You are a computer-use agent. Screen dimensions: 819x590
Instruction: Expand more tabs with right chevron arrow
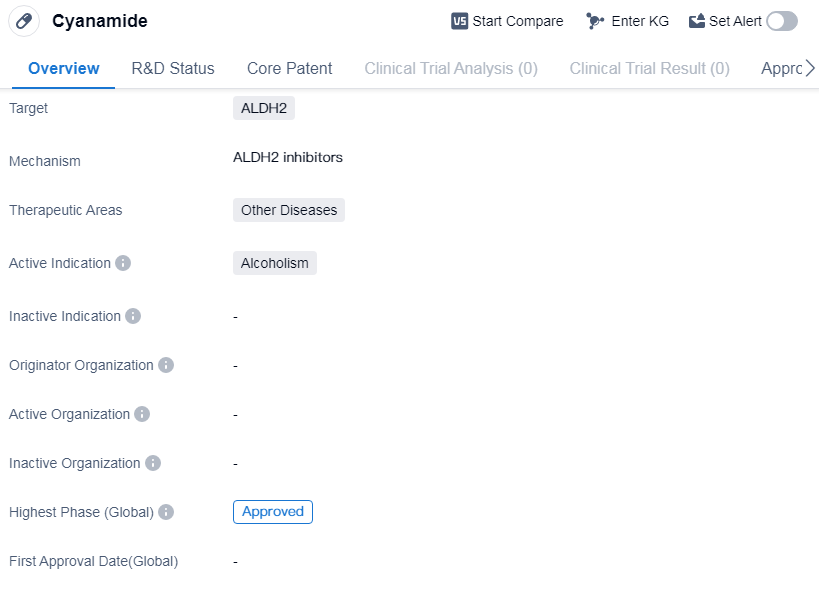pyautogui.click(x=809, y=68)
